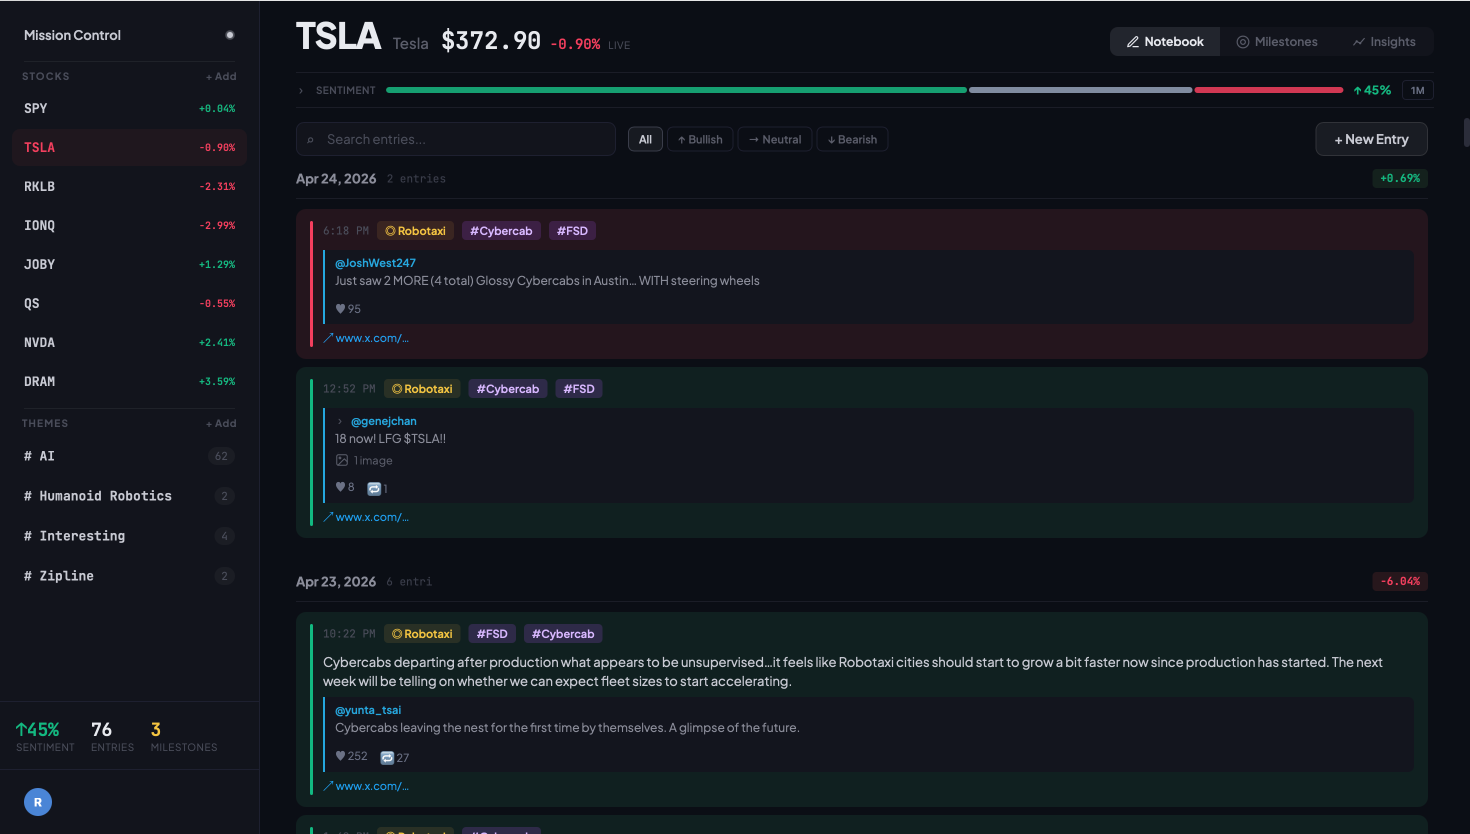The image size is (1470, 834).
Task: Click the red bearish sentiment bar segment
Action: (x=1269, y=90)
